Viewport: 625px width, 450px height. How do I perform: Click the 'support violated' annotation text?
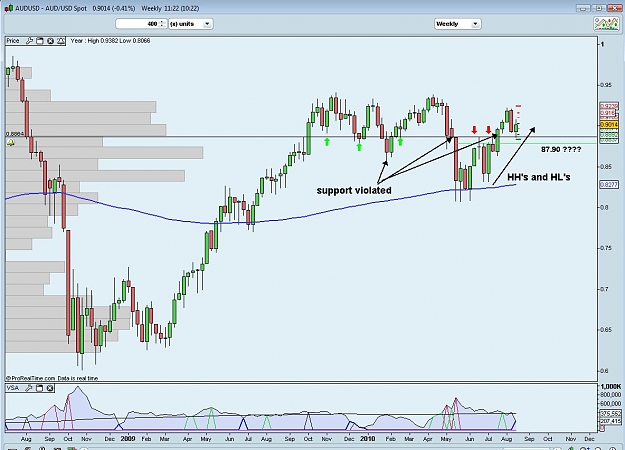[x=354, y=191]
